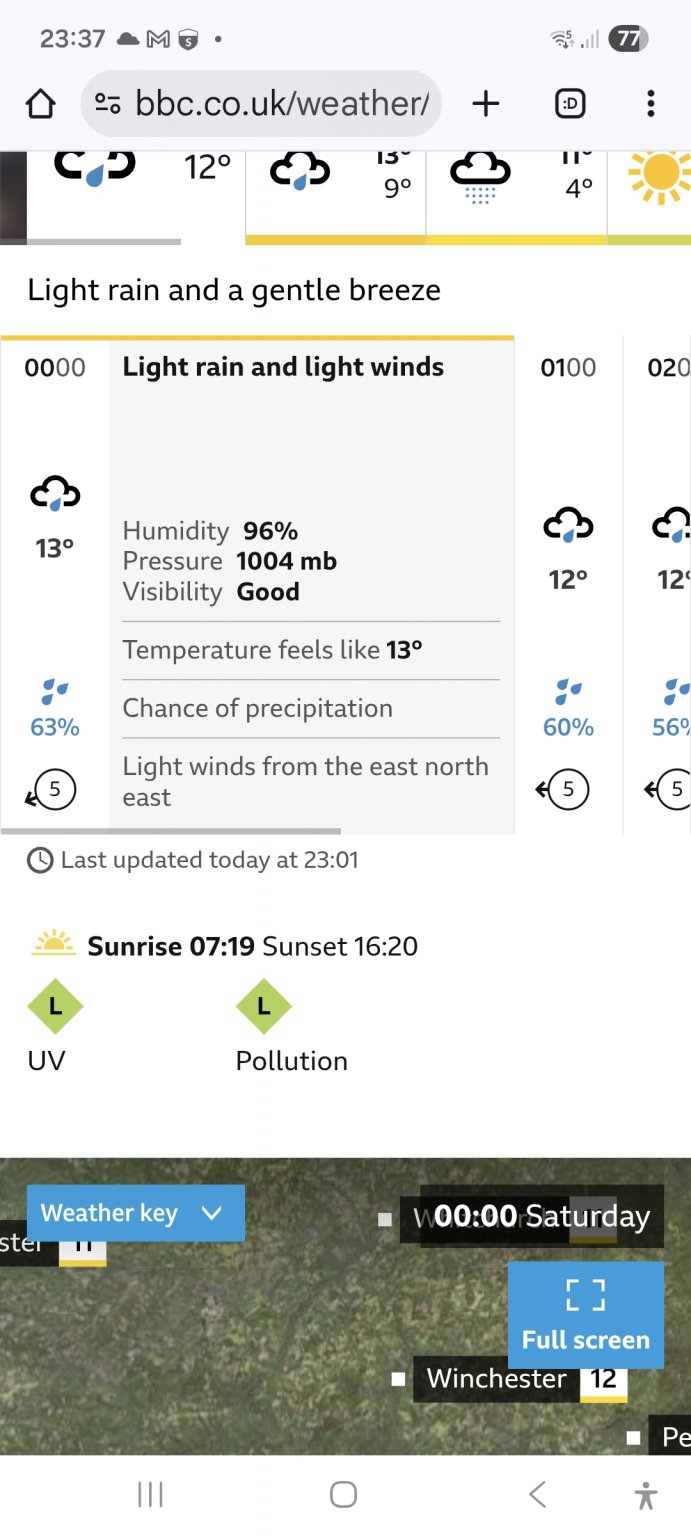Select the day tab showing 4° low
This screenshot has width=691, height=1536.
[x=516, y=190]
